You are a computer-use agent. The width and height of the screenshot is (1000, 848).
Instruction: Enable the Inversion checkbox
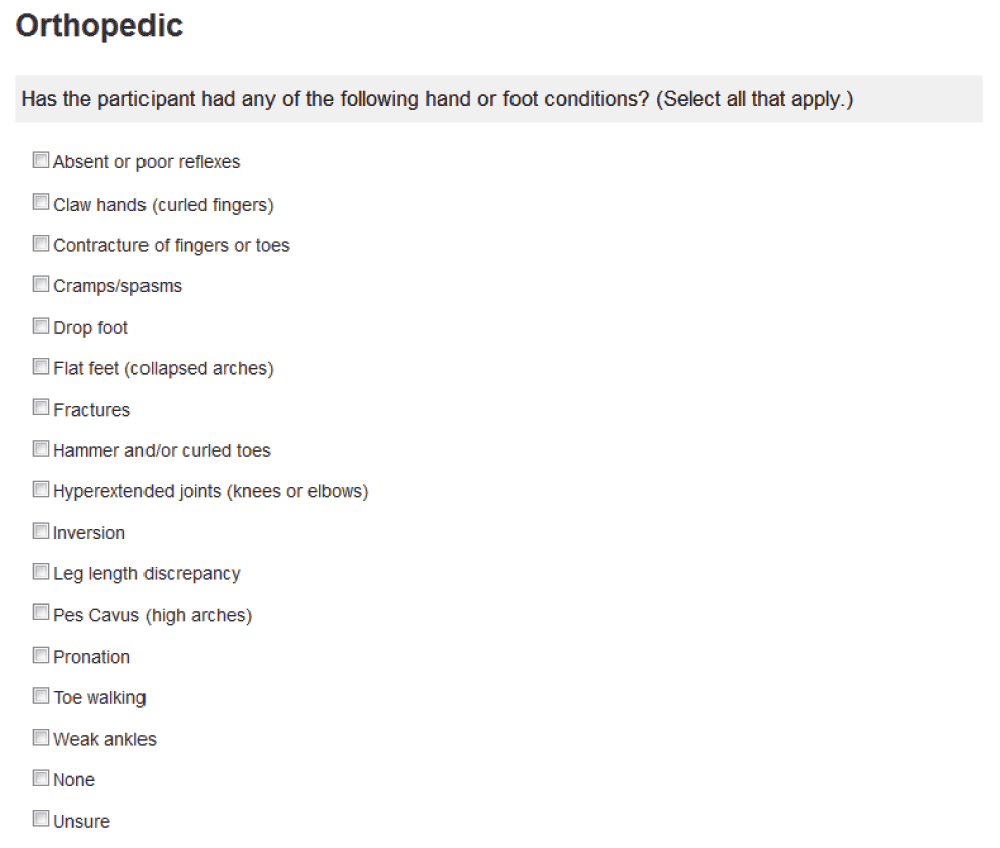(x=41, y=530)
